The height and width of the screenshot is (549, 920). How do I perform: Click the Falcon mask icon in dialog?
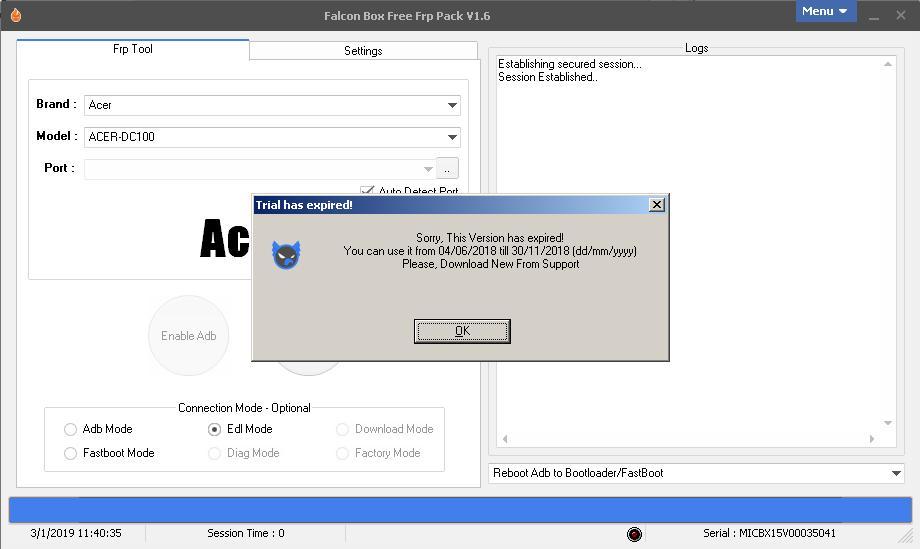[286, 255]
